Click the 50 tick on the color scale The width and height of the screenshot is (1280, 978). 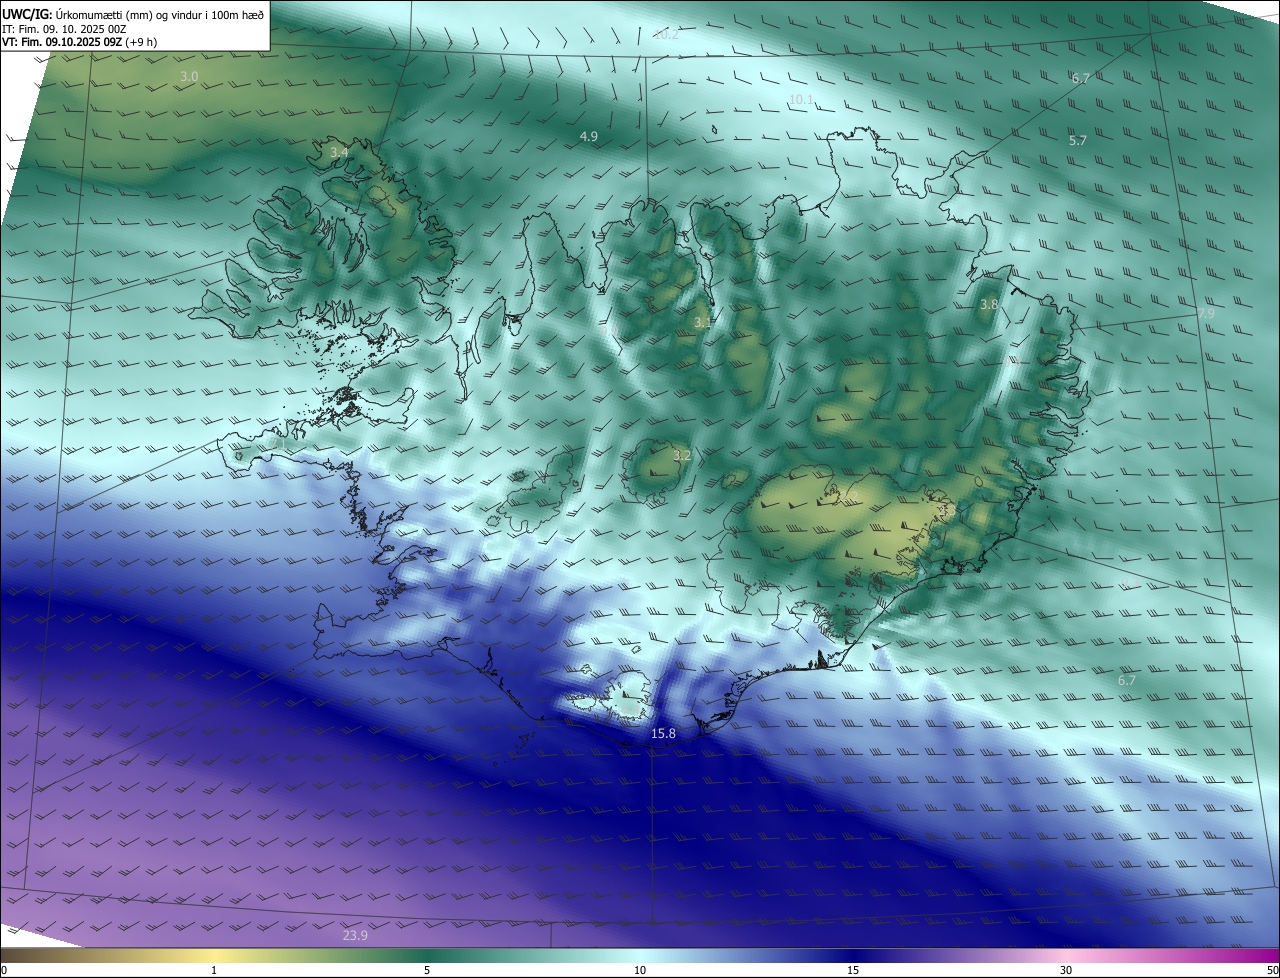pos(1272,970)
